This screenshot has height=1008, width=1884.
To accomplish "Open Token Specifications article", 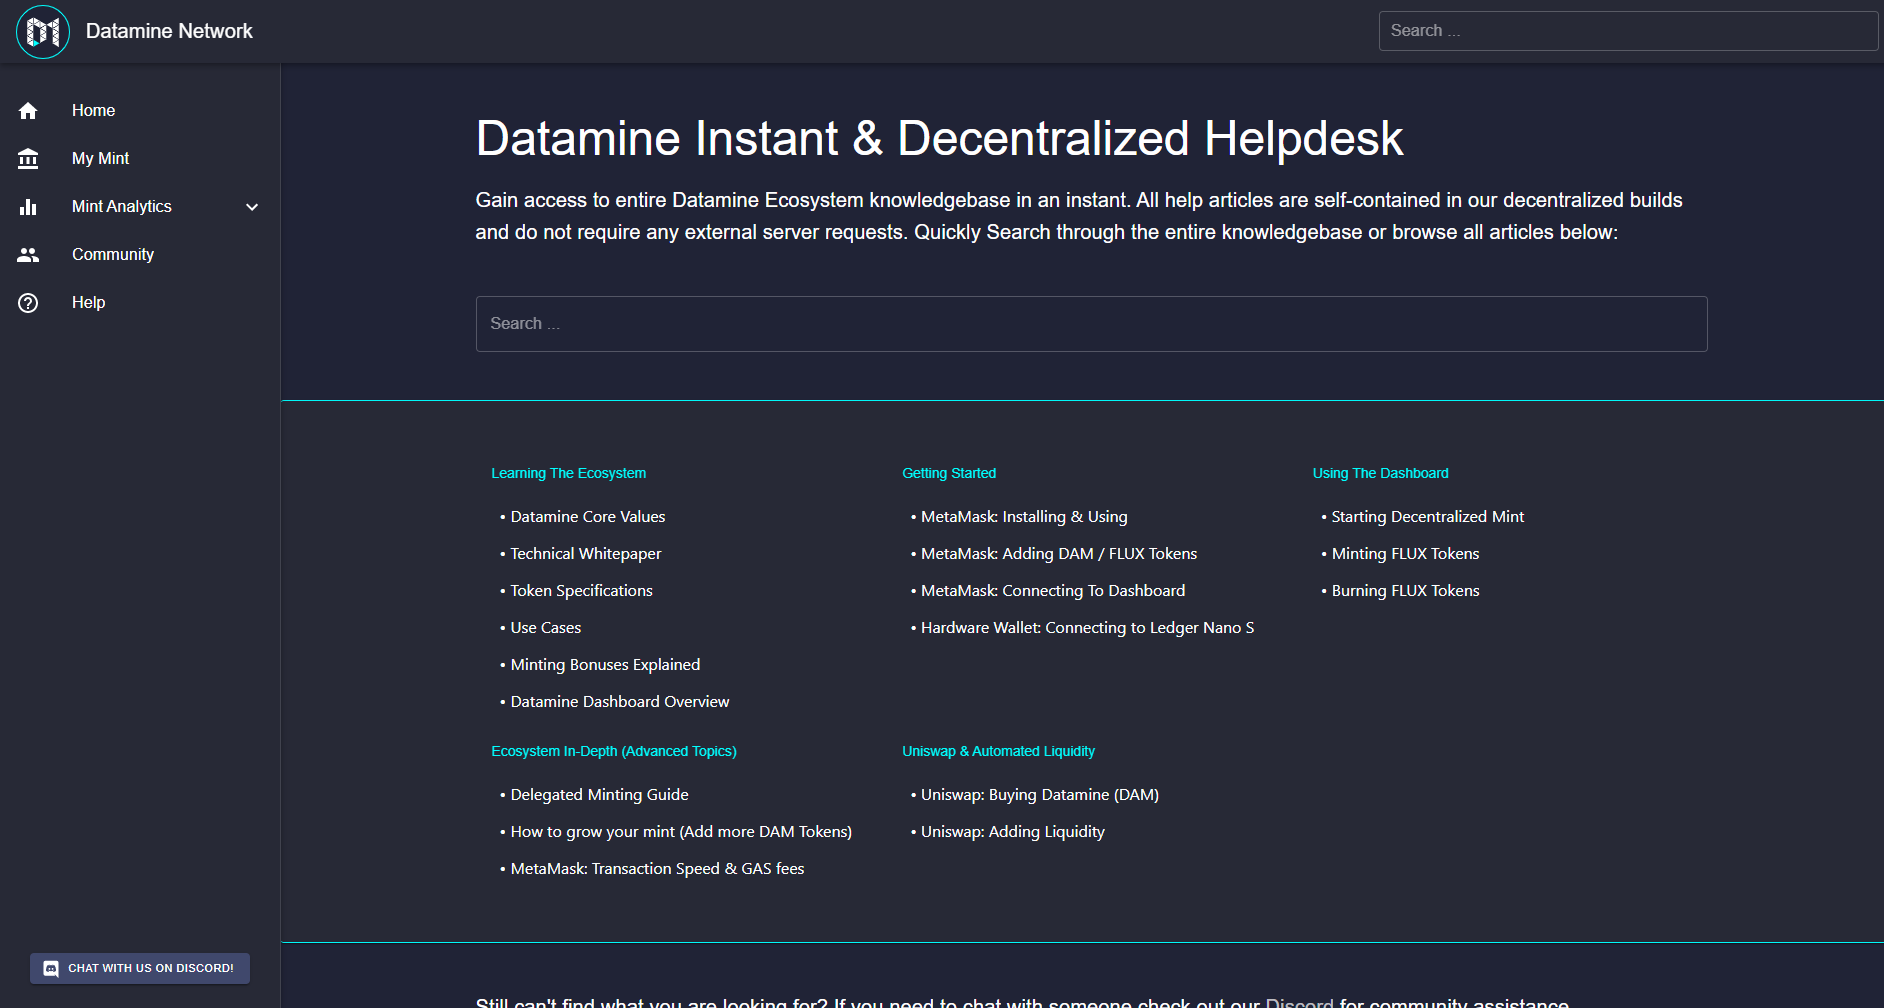I will coord(581,591).
